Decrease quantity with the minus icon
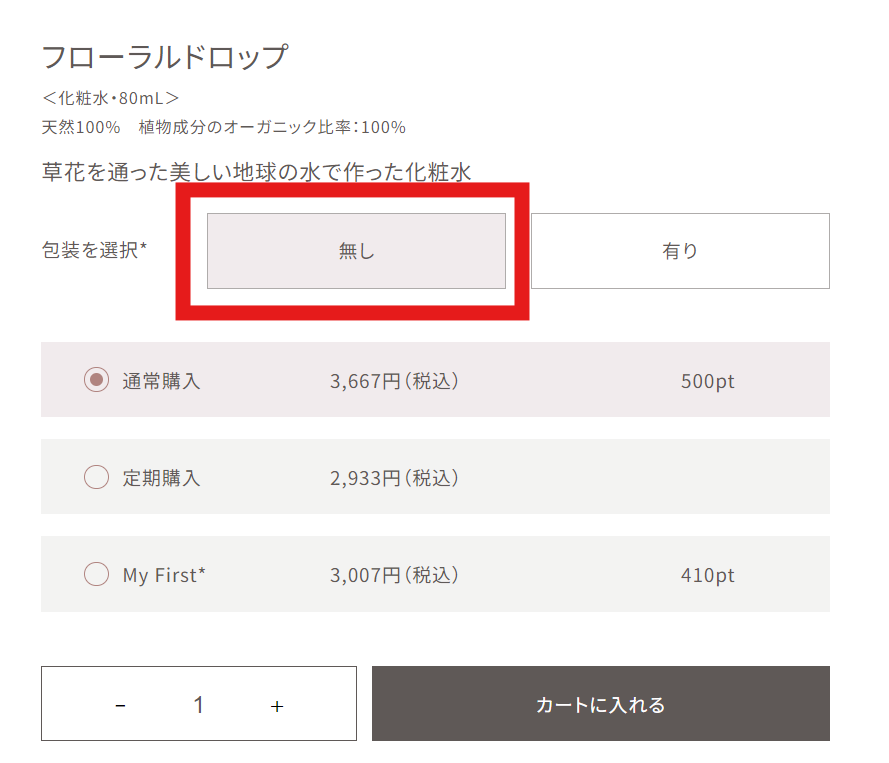Screen dimensions: 889x763 point(121,706)
